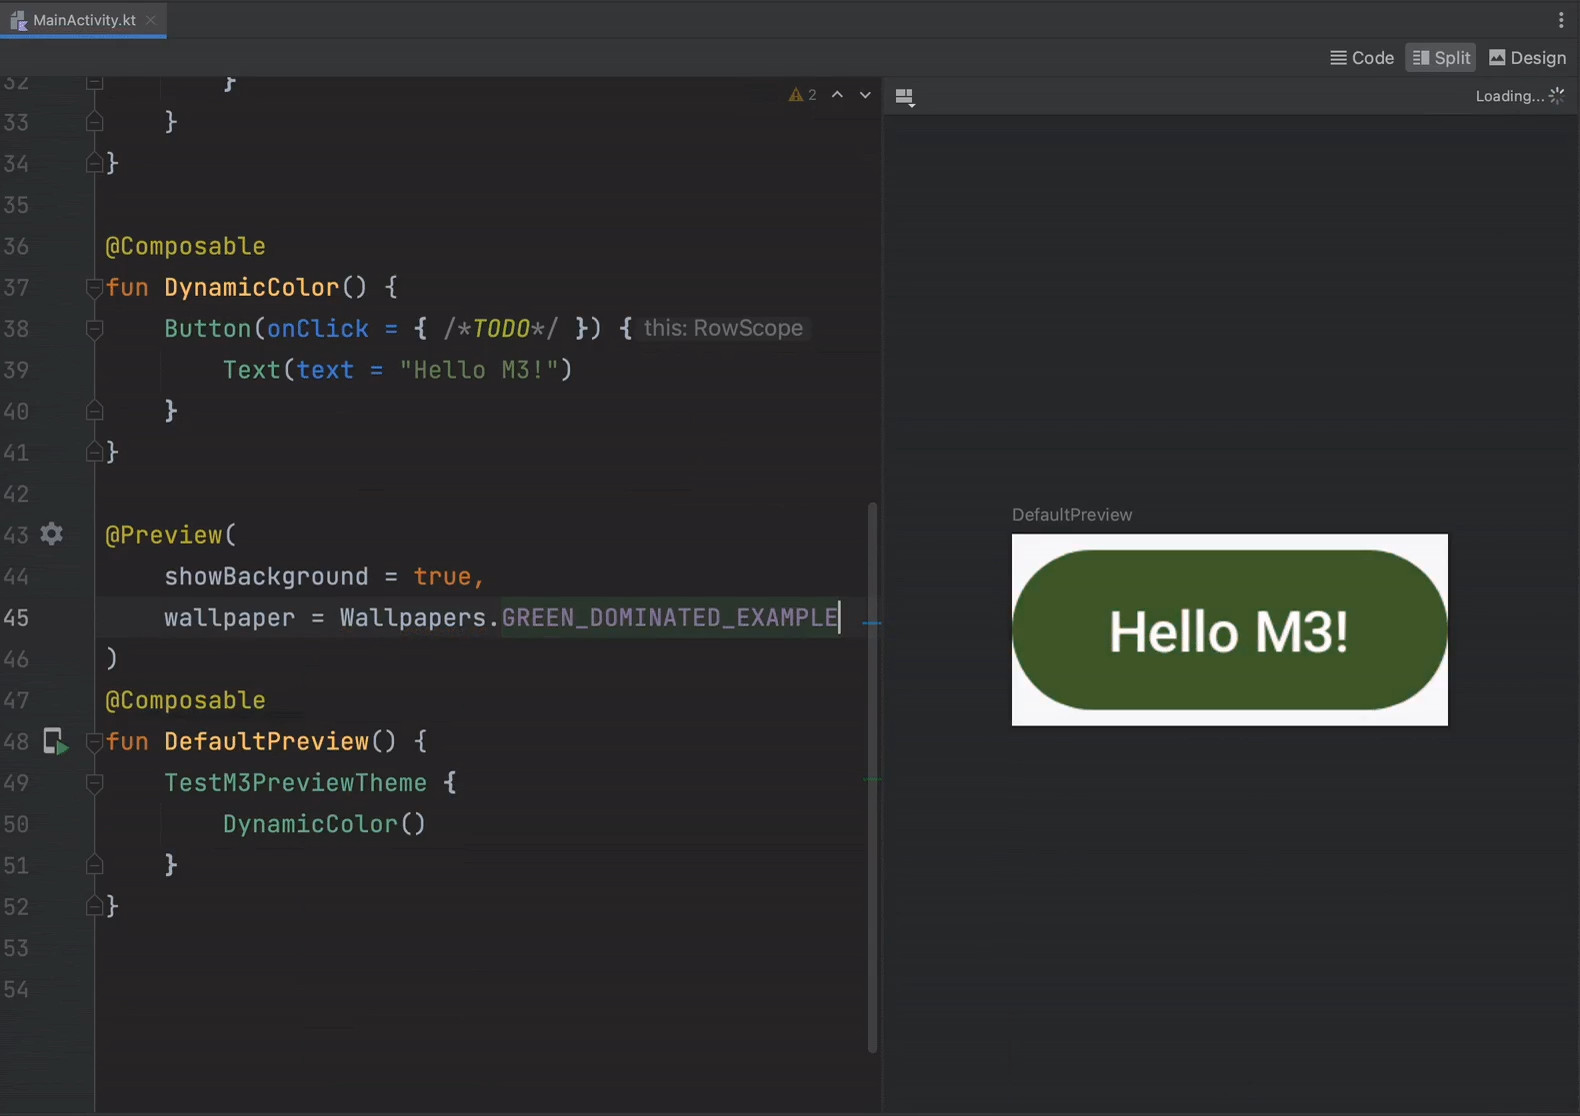Click the fold end marker on line 40
This screenshot has width=1580, height=1116.
coord(94,411)
